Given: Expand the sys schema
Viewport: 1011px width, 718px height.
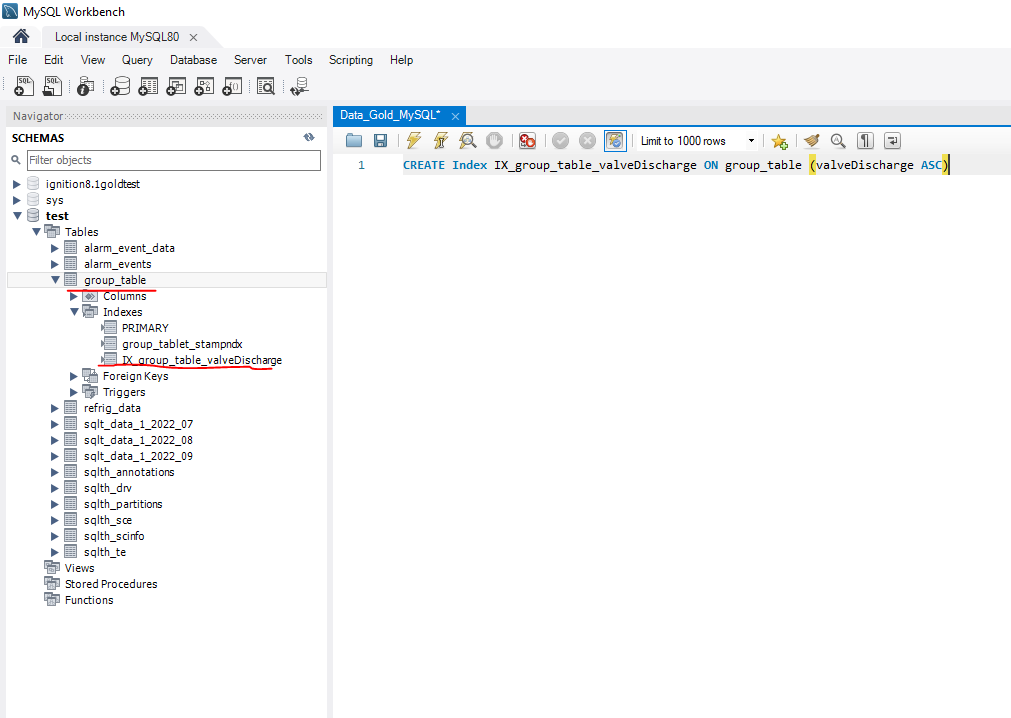Looking at the screenshot, I should [x=17, y=200].
